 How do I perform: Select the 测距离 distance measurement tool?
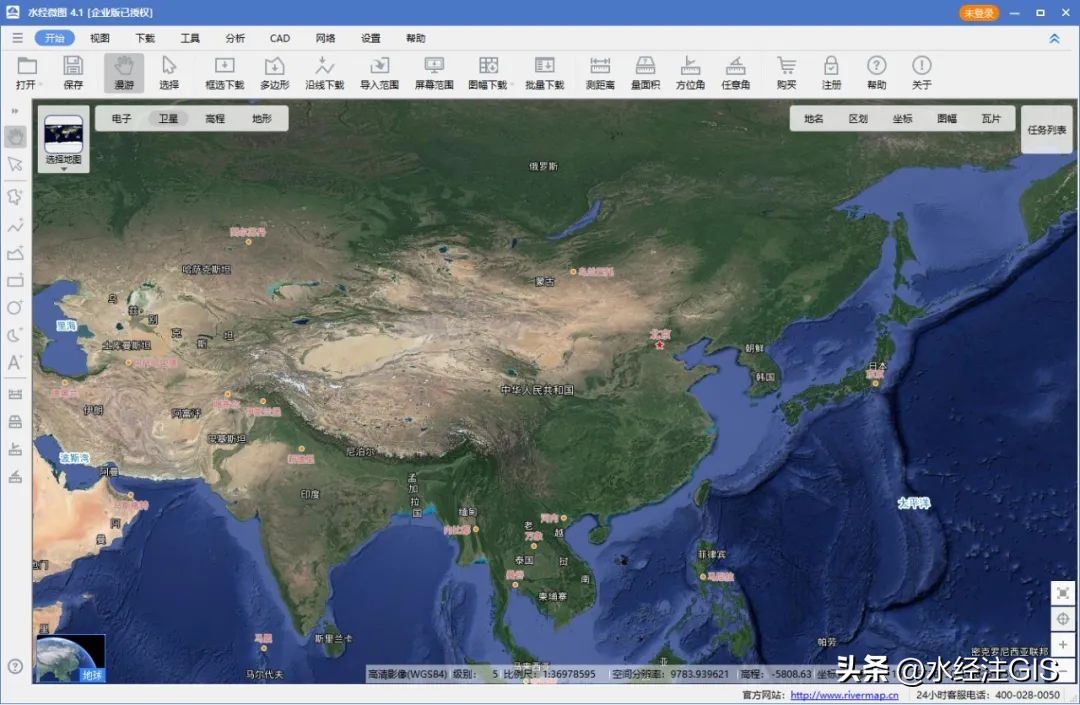(600, 72)
